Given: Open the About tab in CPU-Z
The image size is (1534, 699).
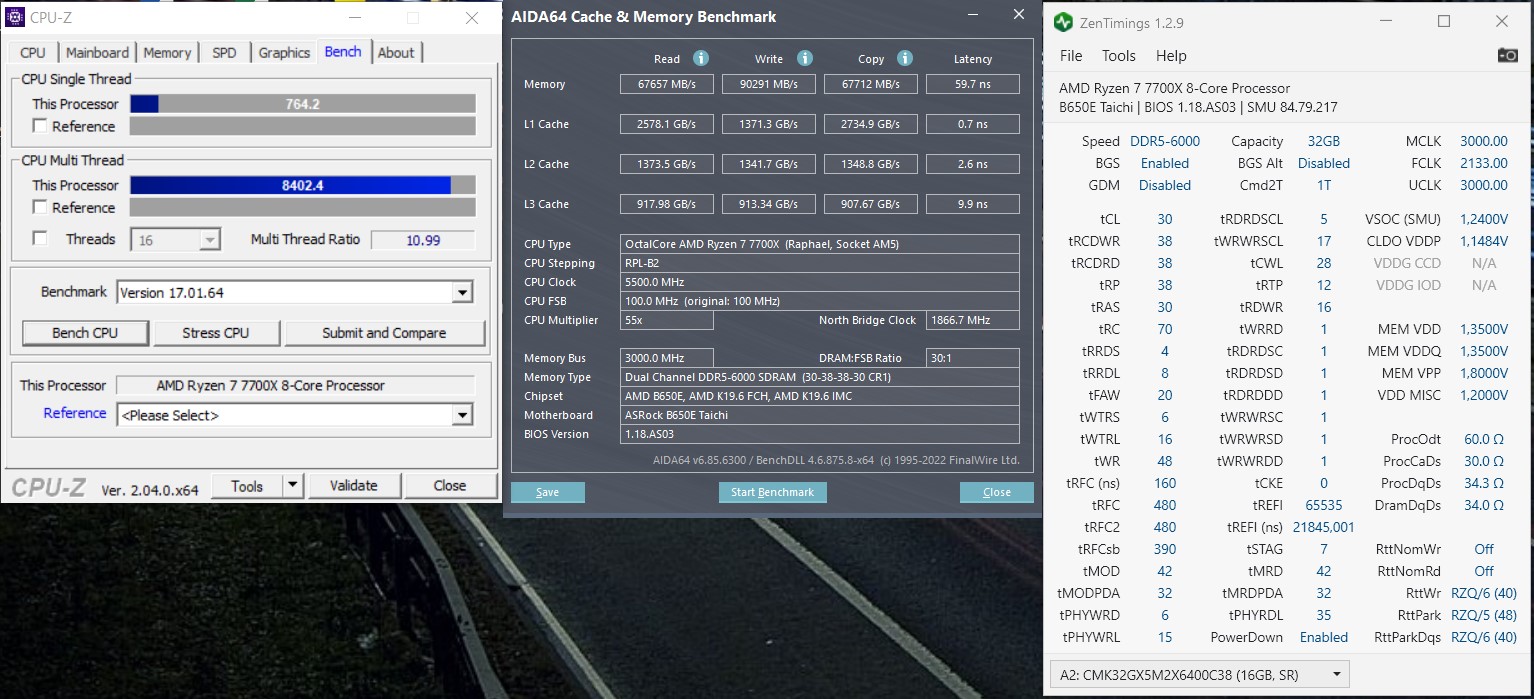Looking at the screenshot, I should coord(396,52).
